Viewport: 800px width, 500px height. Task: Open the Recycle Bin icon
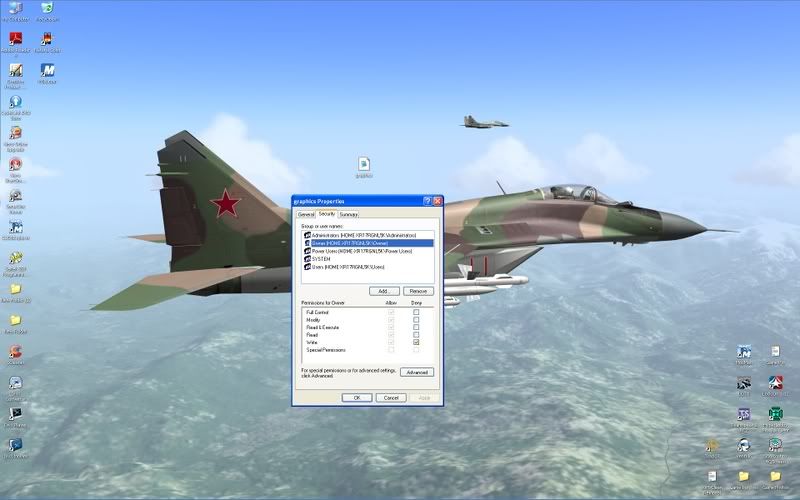pyautogui.click(x=47, y=11)
